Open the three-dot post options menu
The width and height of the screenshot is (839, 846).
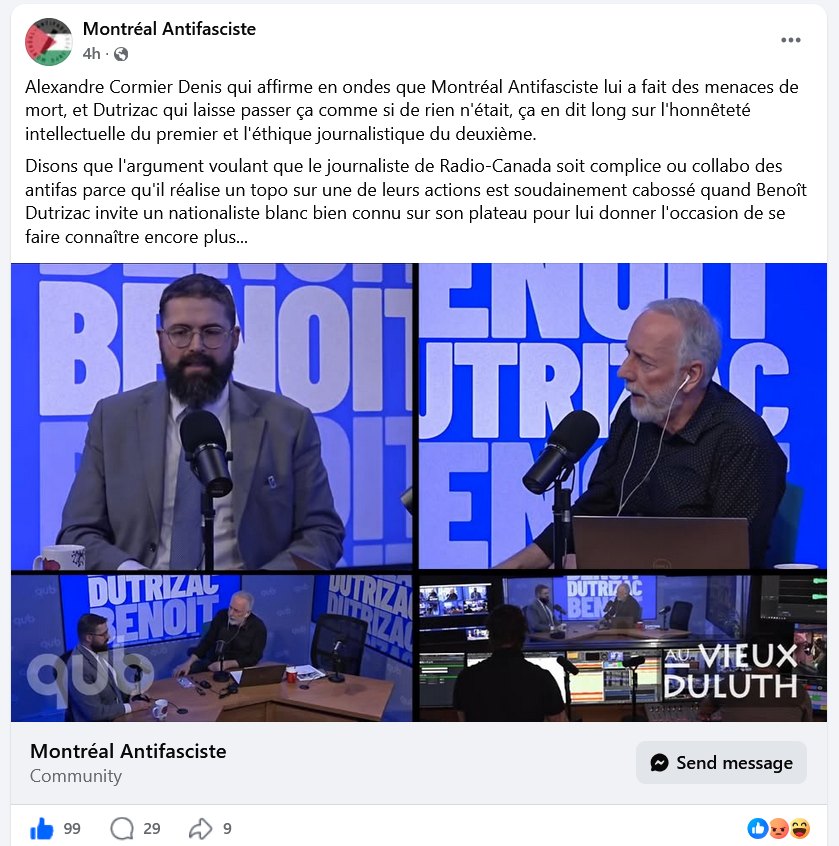(790, 40)
